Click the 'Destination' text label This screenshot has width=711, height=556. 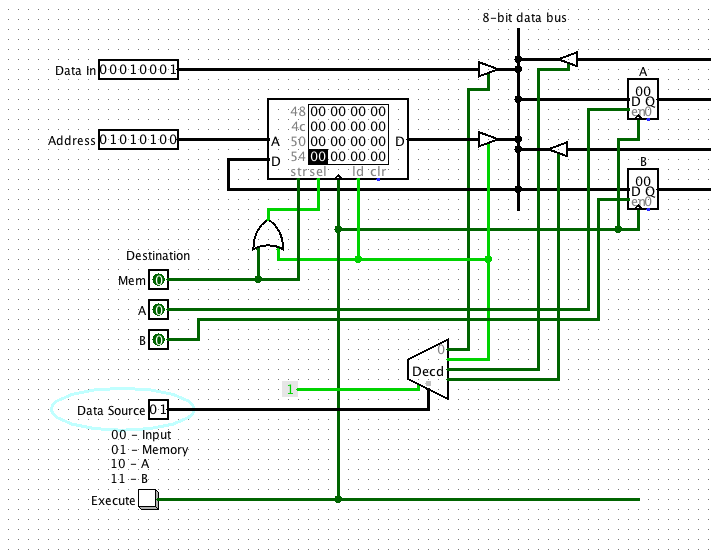tap(158, 256)
